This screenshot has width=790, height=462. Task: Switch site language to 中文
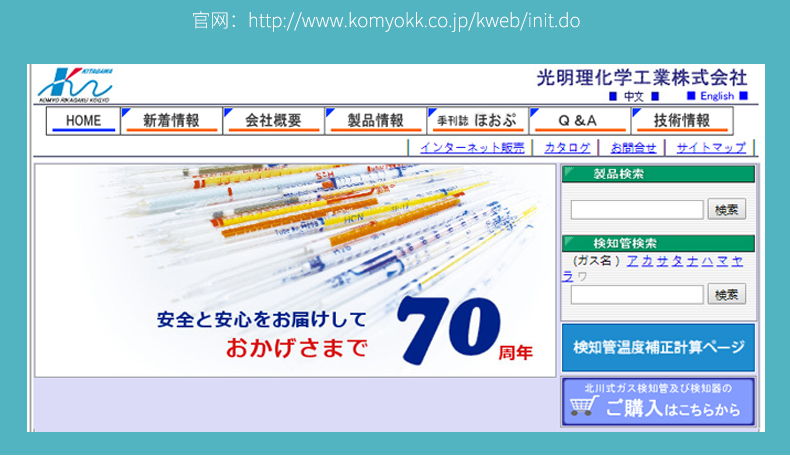634,97
